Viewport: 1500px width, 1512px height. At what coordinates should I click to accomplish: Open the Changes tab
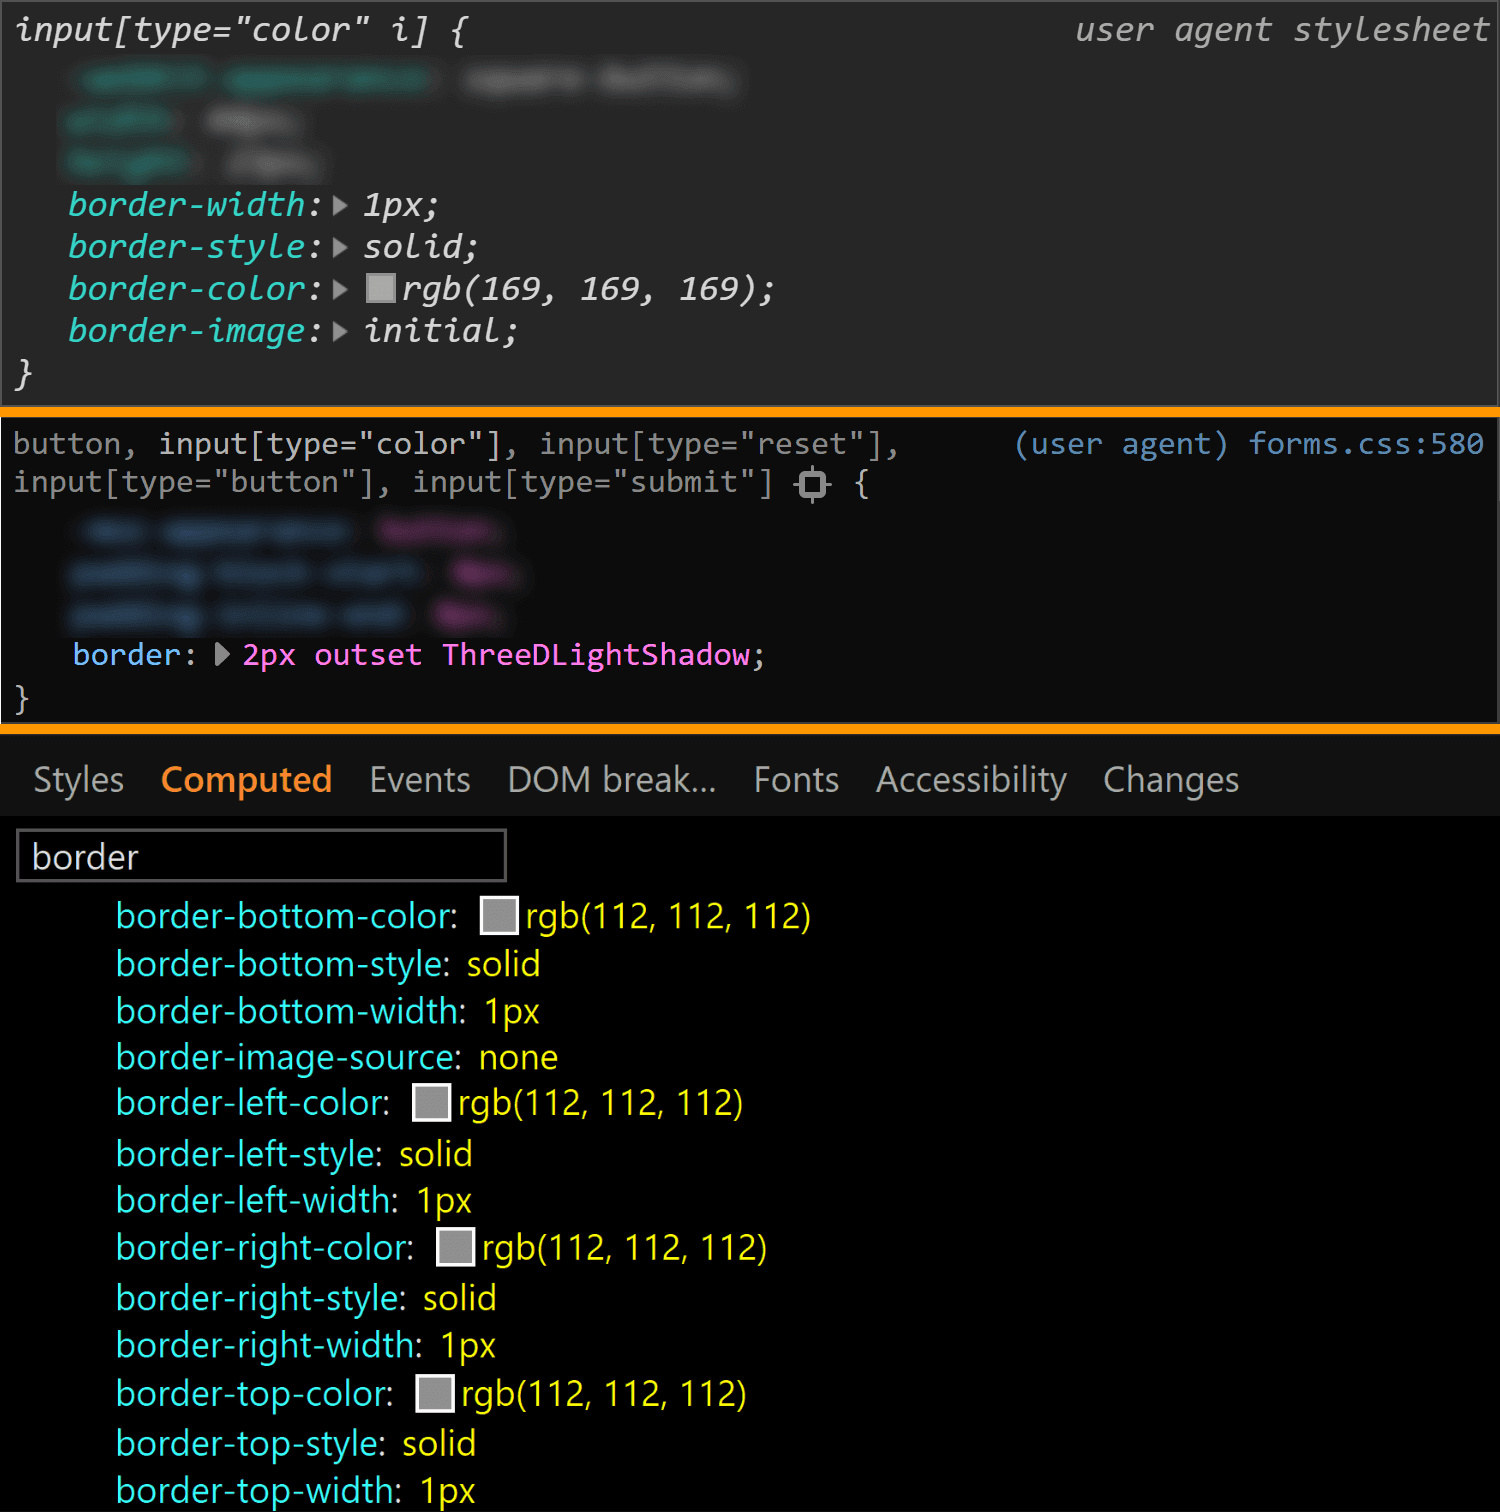(x=1171, y=780)
